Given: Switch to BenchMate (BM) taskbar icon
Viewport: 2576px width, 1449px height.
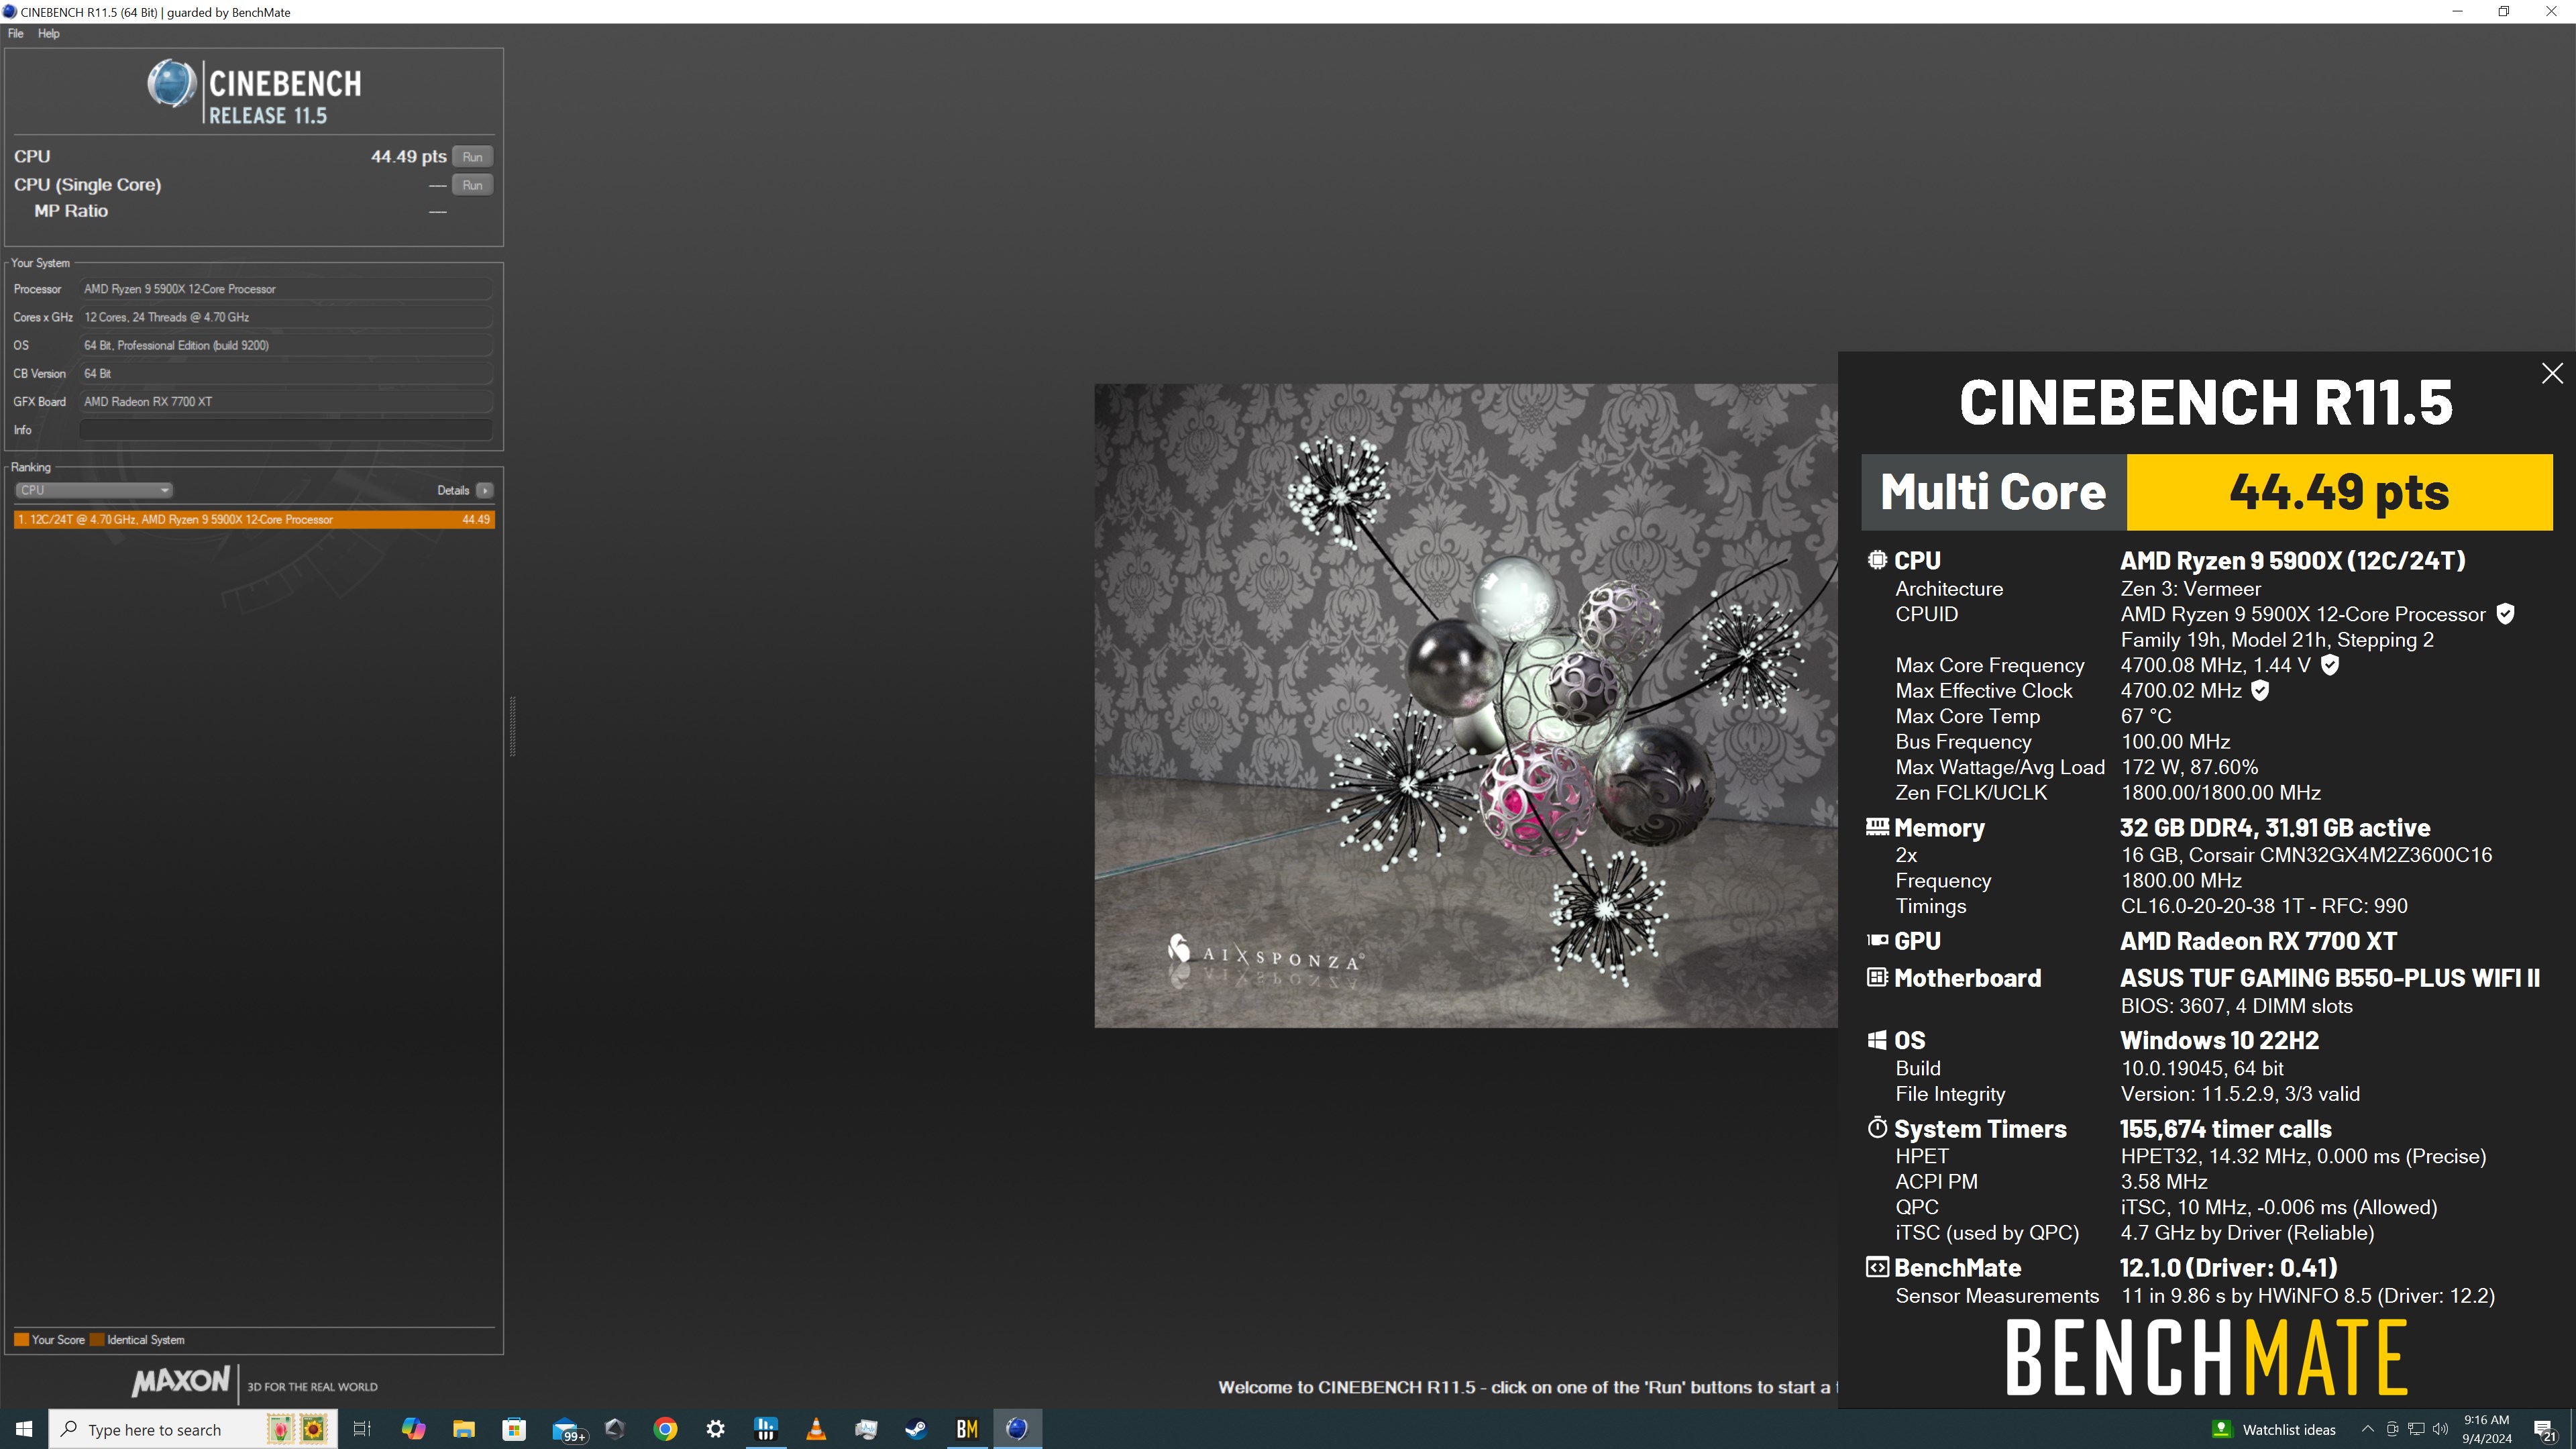Looking at the screenshot, I should [966, 1429].
